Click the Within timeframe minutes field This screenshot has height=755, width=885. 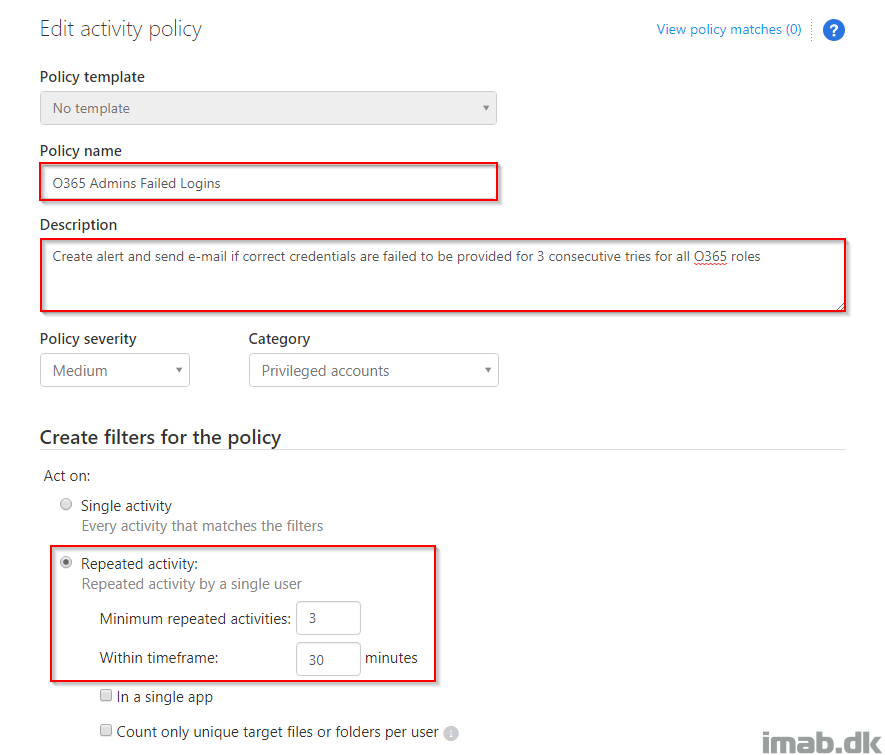(x=328, y=659)
